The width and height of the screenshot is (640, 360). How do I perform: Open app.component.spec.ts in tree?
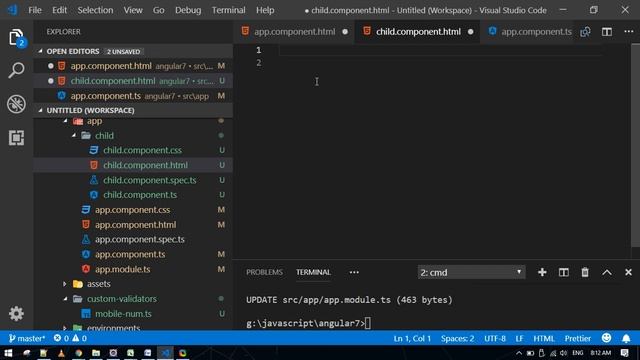pyautogui.click(x=140, y=240)
